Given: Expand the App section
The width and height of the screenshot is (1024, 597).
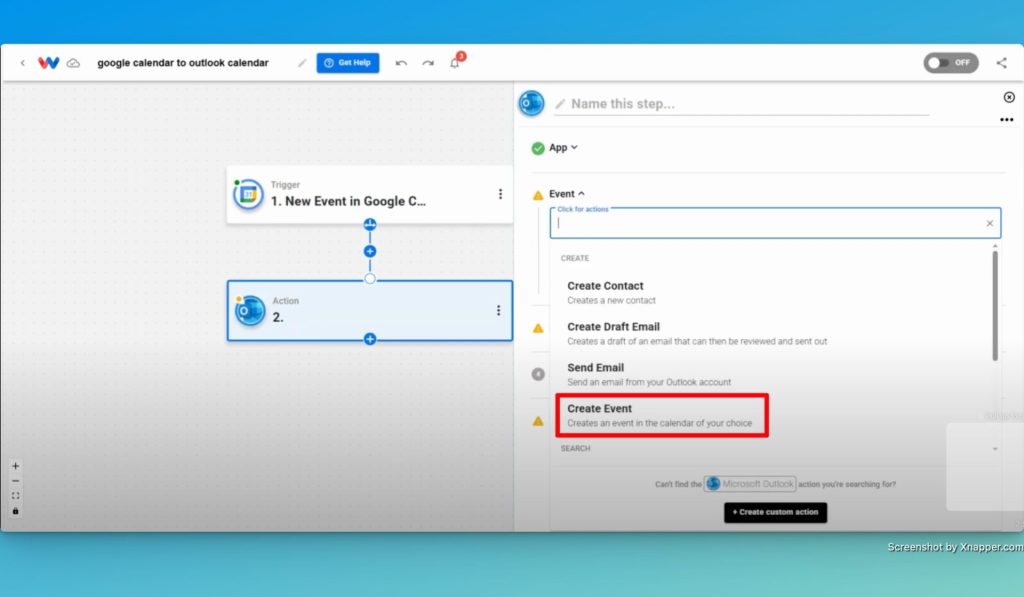Looking at the screenshot, I should point(563,148).
